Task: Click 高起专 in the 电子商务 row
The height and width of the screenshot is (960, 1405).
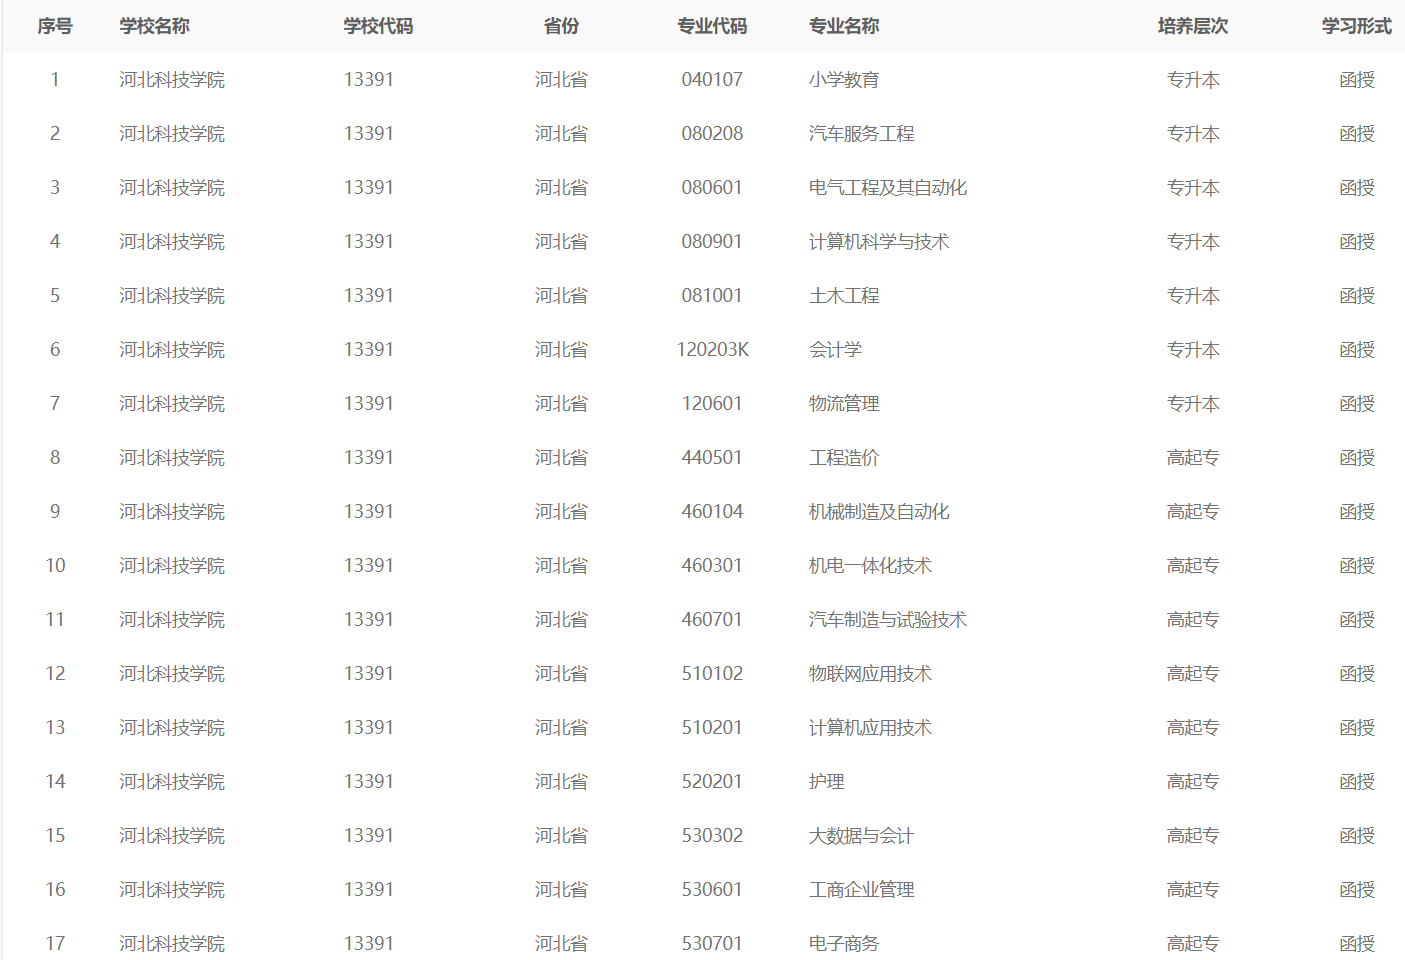Action: pyautogui.click(x=1193, y=944)
